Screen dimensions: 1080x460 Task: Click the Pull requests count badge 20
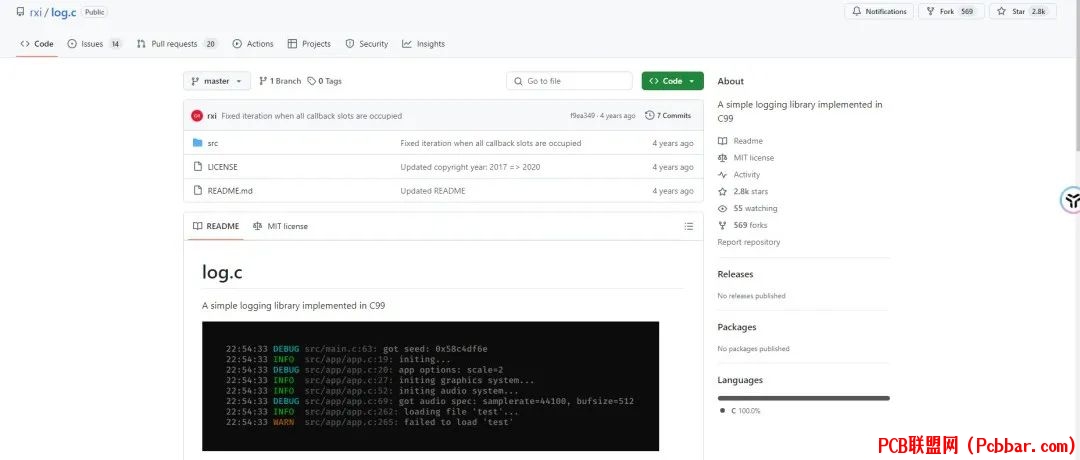(x=210, y=44)
